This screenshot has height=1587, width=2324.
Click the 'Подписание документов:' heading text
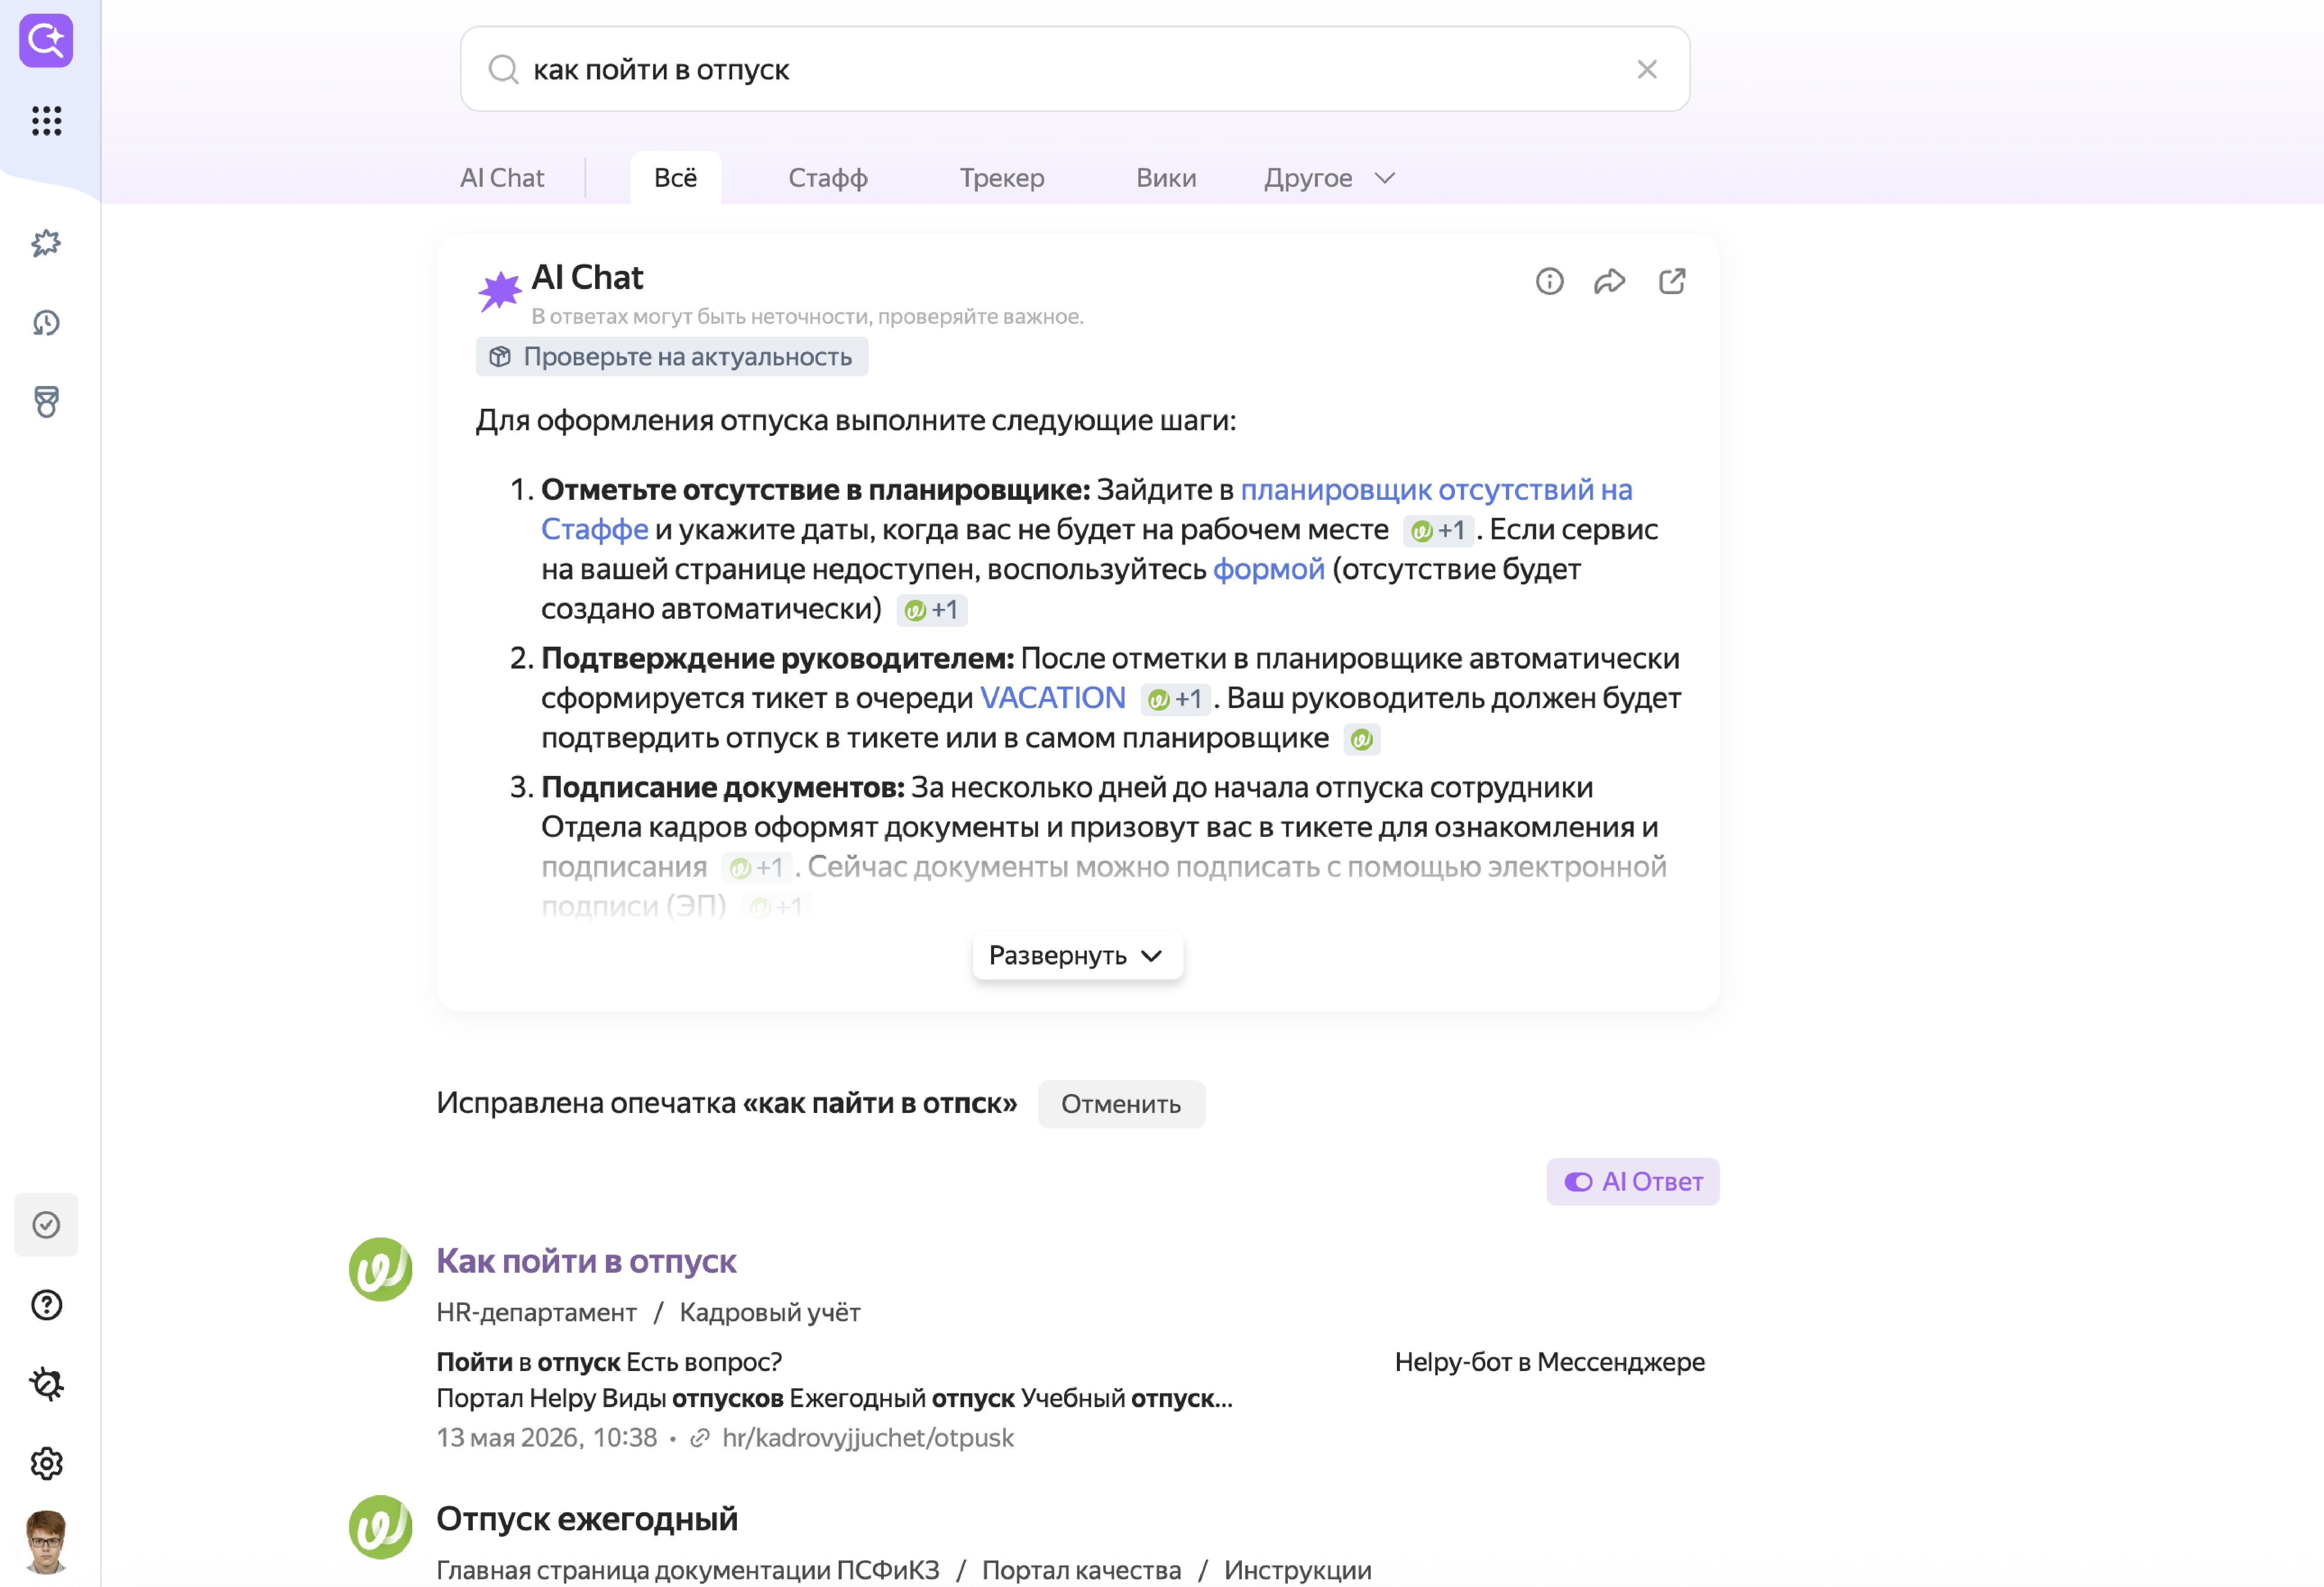[x=723, y=788]
